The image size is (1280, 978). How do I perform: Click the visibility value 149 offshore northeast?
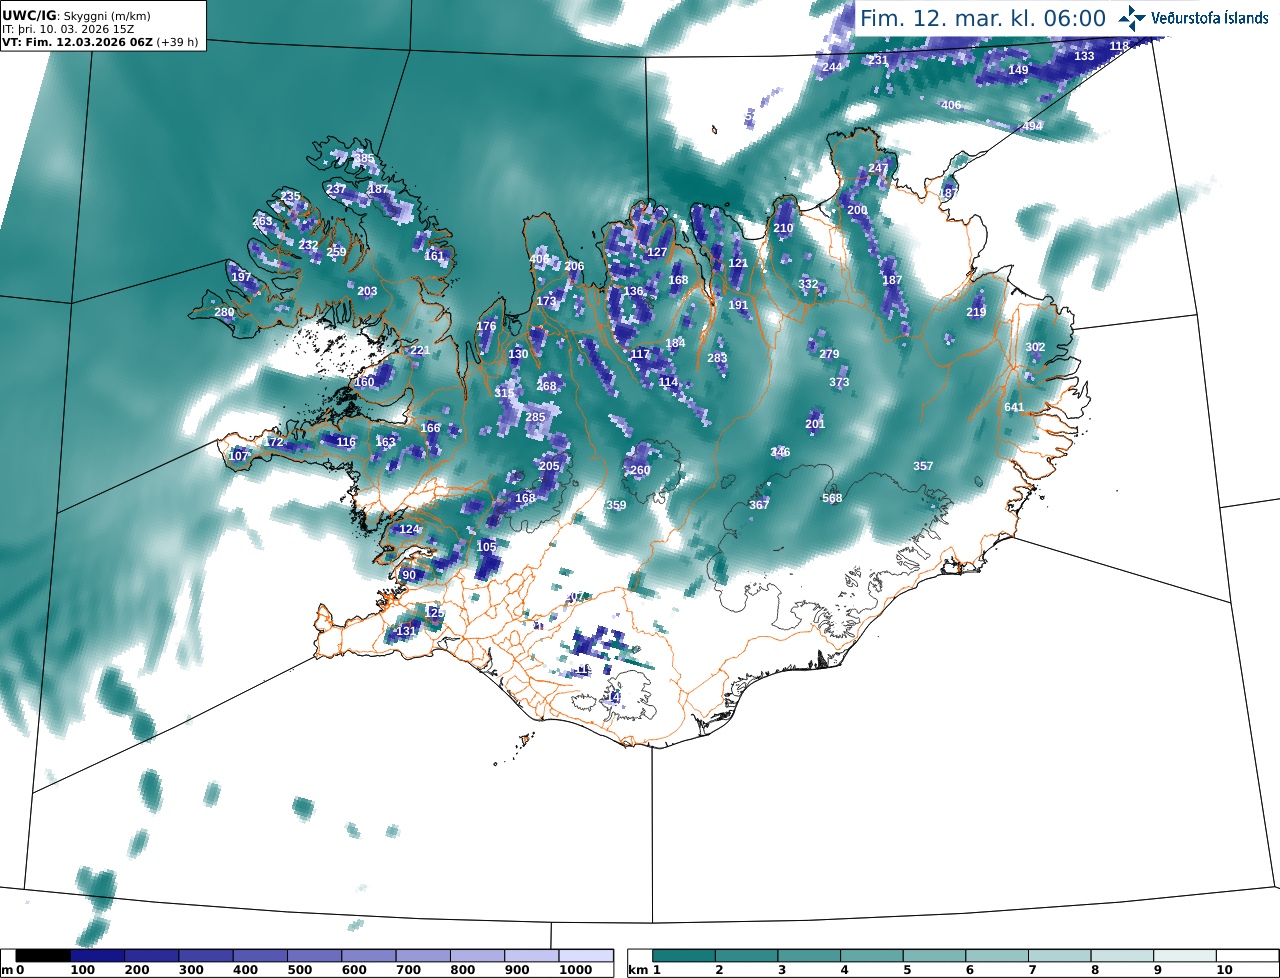pos(1018,70)
